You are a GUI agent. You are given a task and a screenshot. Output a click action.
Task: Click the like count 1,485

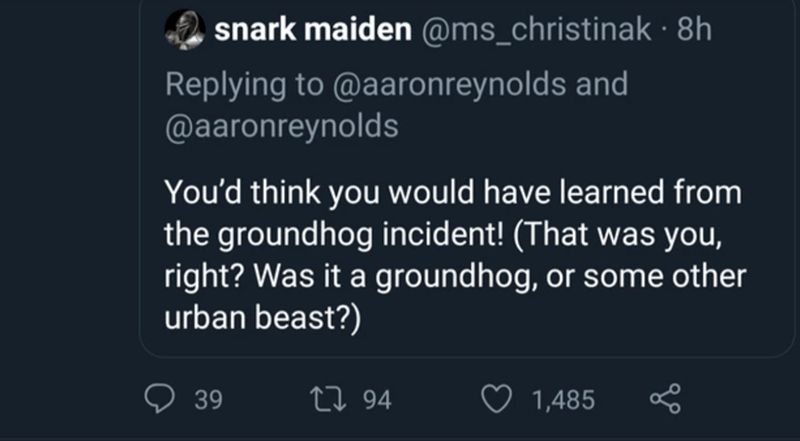(562, 401)
